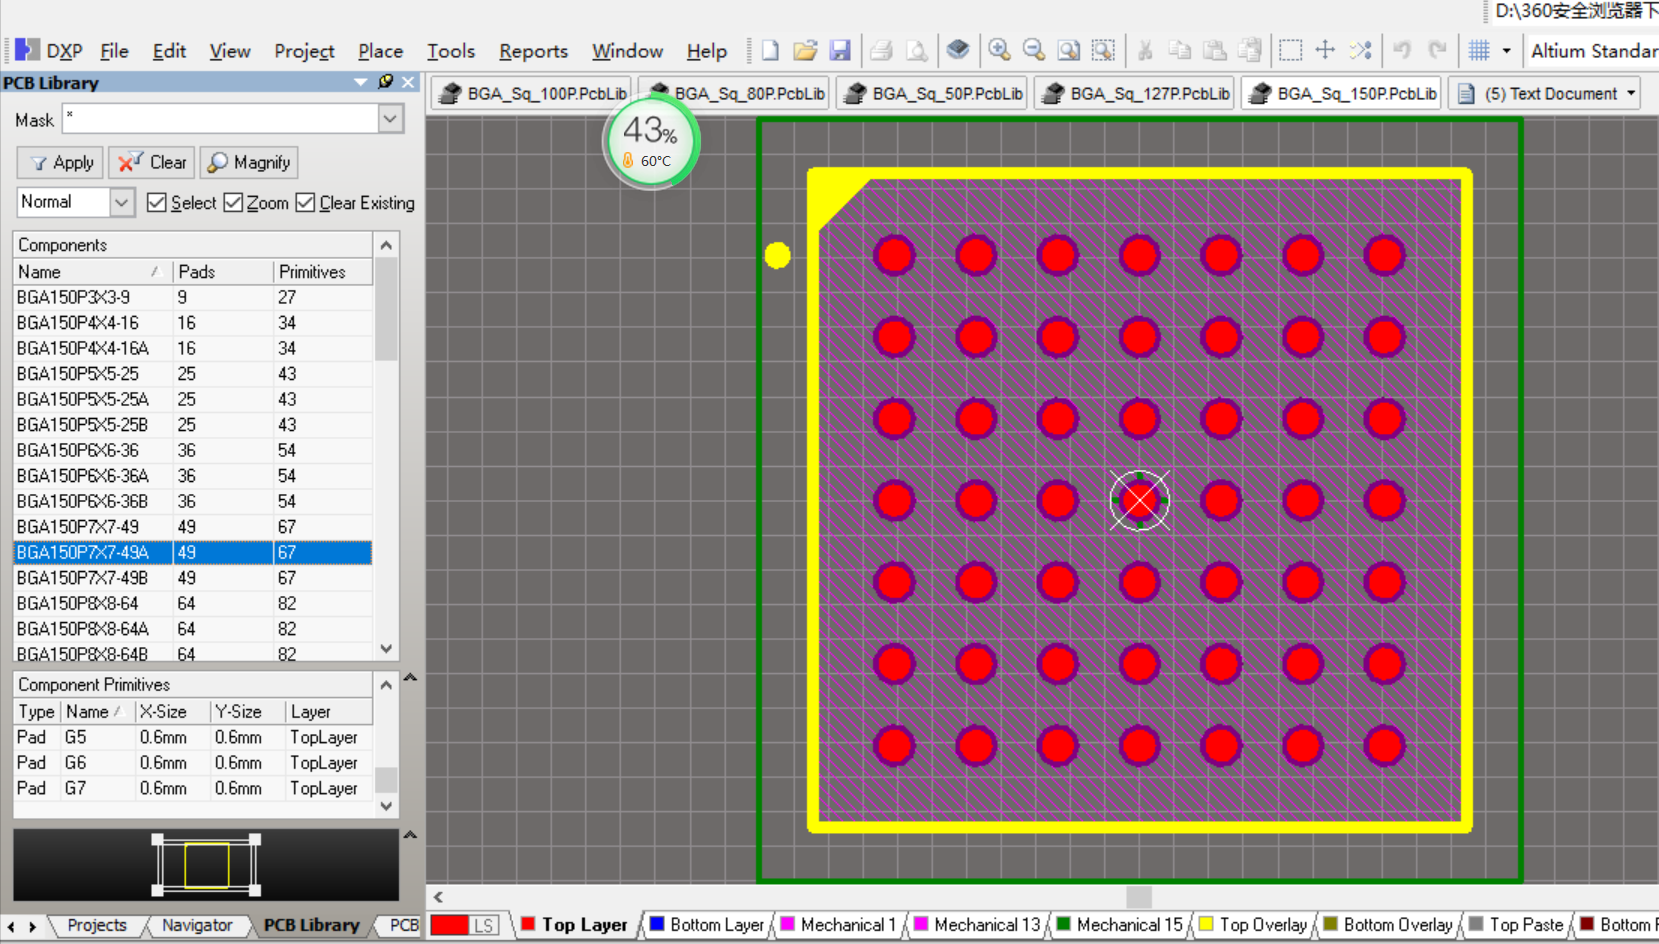
Task: Click the layer stack devices icon
Action: 958,49
